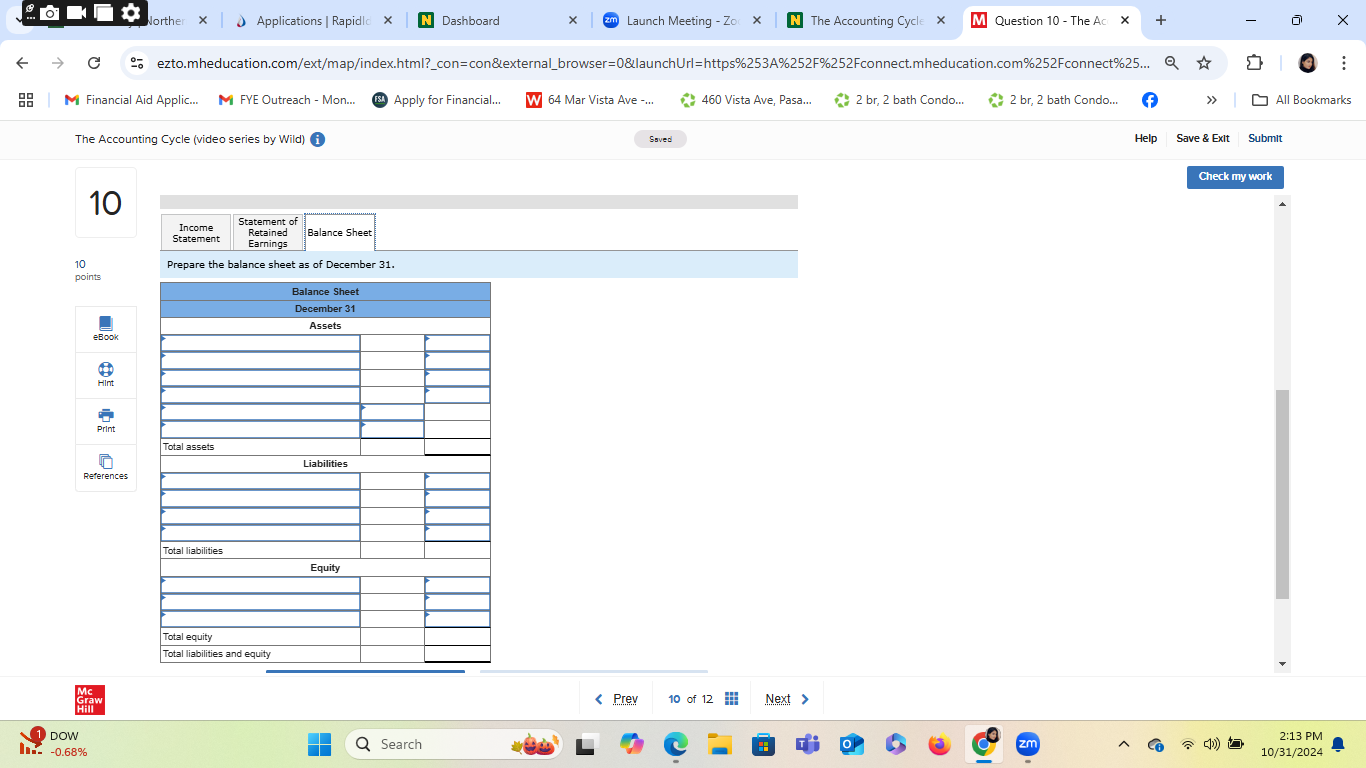Open the Chrome three-dot menu
Screen dimensions: 1366x768
tap(1345, 63)
